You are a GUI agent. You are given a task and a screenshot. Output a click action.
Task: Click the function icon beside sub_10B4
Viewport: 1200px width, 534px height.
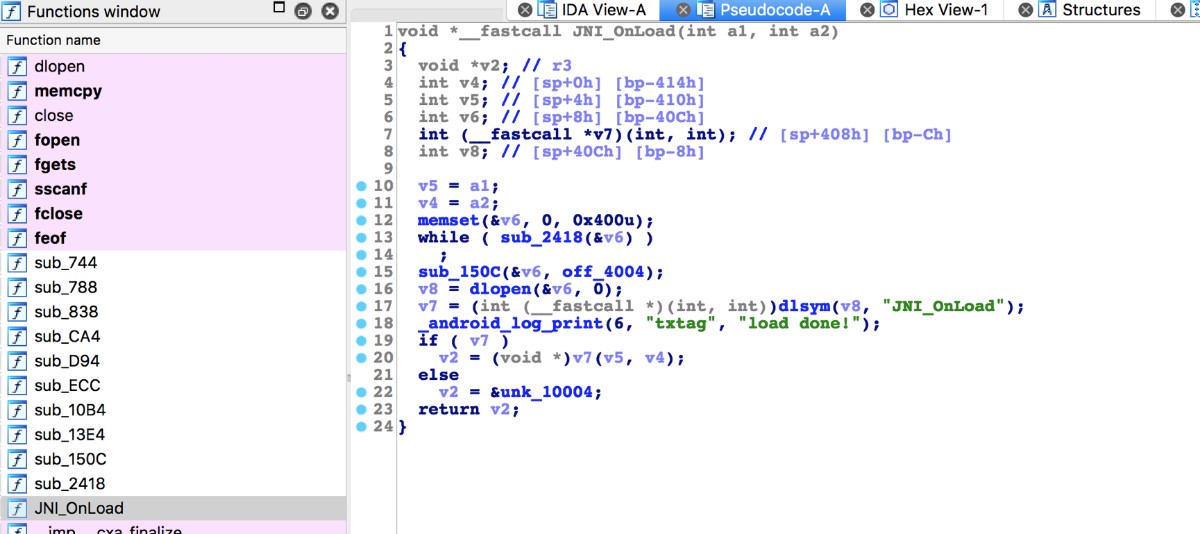point(17,410)
